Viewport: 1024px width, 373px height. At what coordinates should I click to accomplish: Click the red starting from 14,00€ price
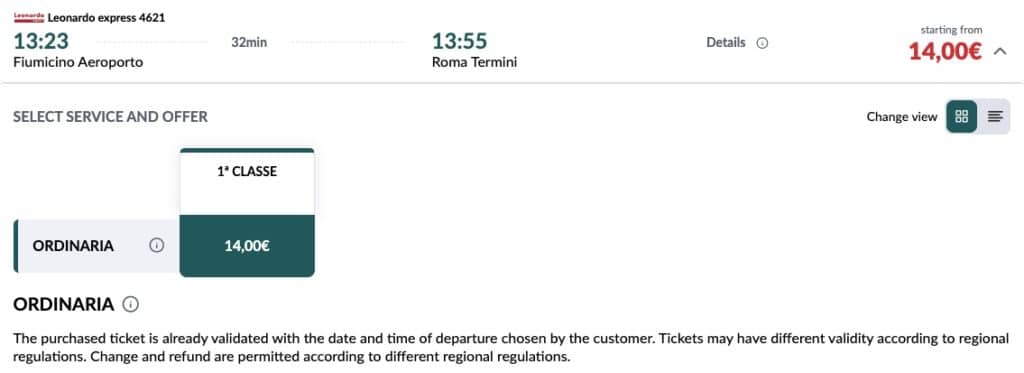coord(945,52)
